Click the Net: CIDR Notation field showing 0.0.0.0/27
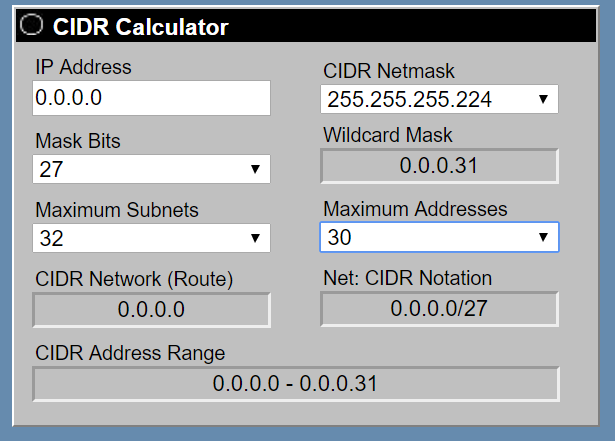This screenshot has height=441, width=615. (x=439, y=308)
